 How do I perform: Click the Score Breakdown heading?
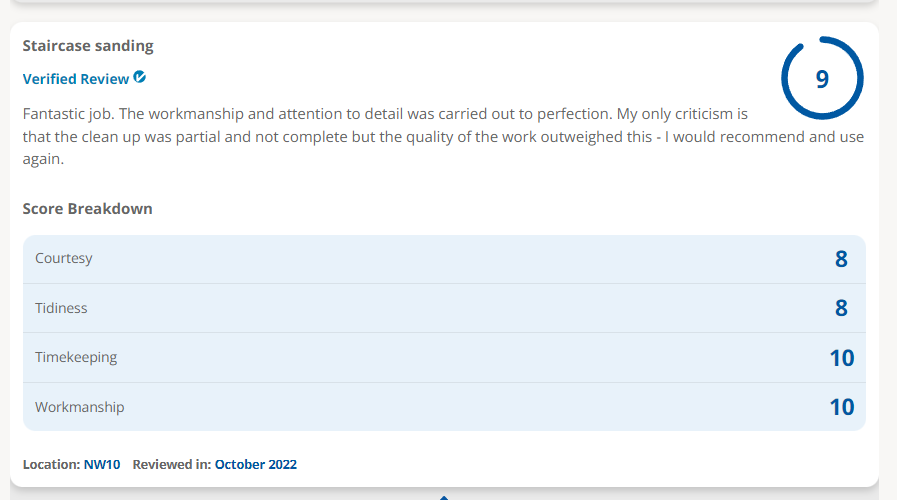[x=88, y=209]
